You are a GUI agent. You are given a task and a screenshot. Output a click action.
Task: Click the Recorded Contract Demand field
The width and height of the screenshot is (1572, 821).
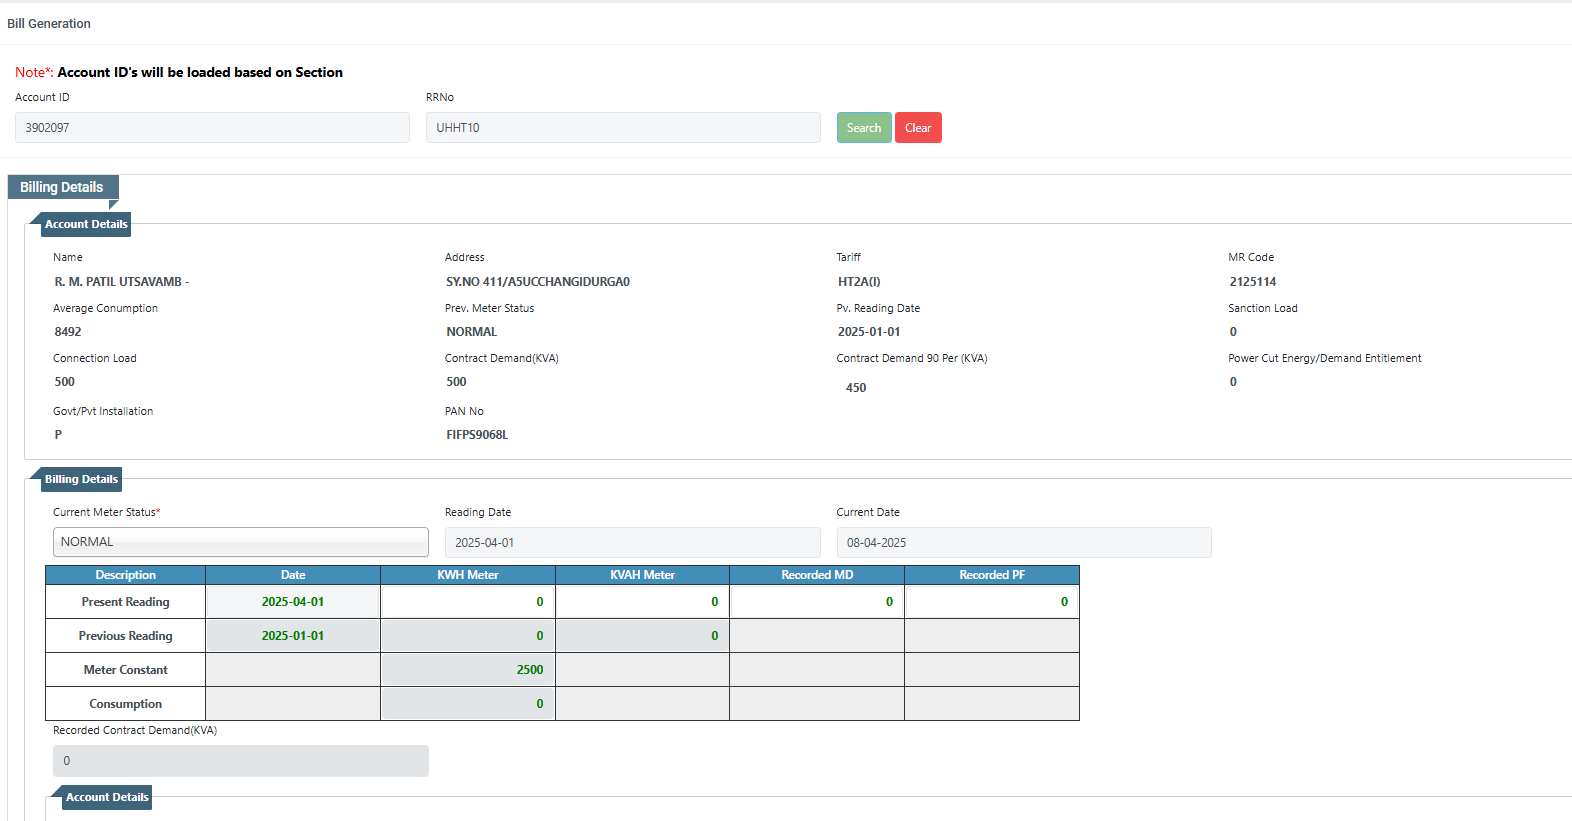tap(240, 761)
